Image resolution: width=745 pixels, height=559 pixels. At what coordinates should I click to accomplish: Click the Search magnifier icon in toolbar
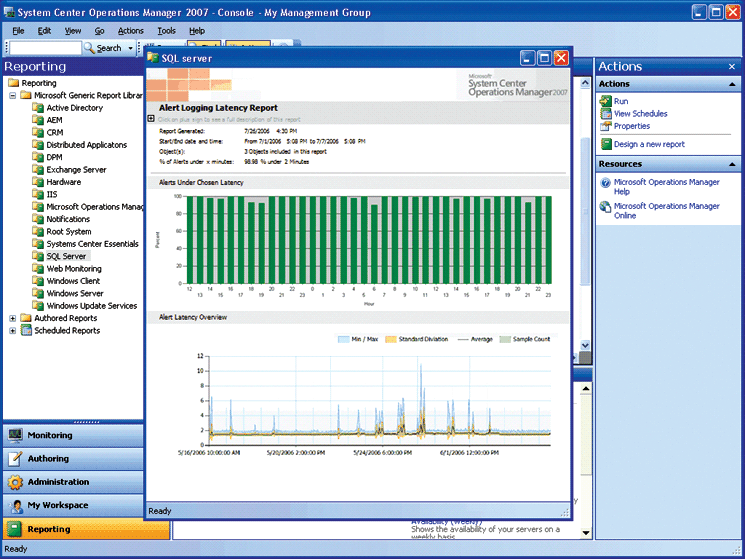(89, 48)
